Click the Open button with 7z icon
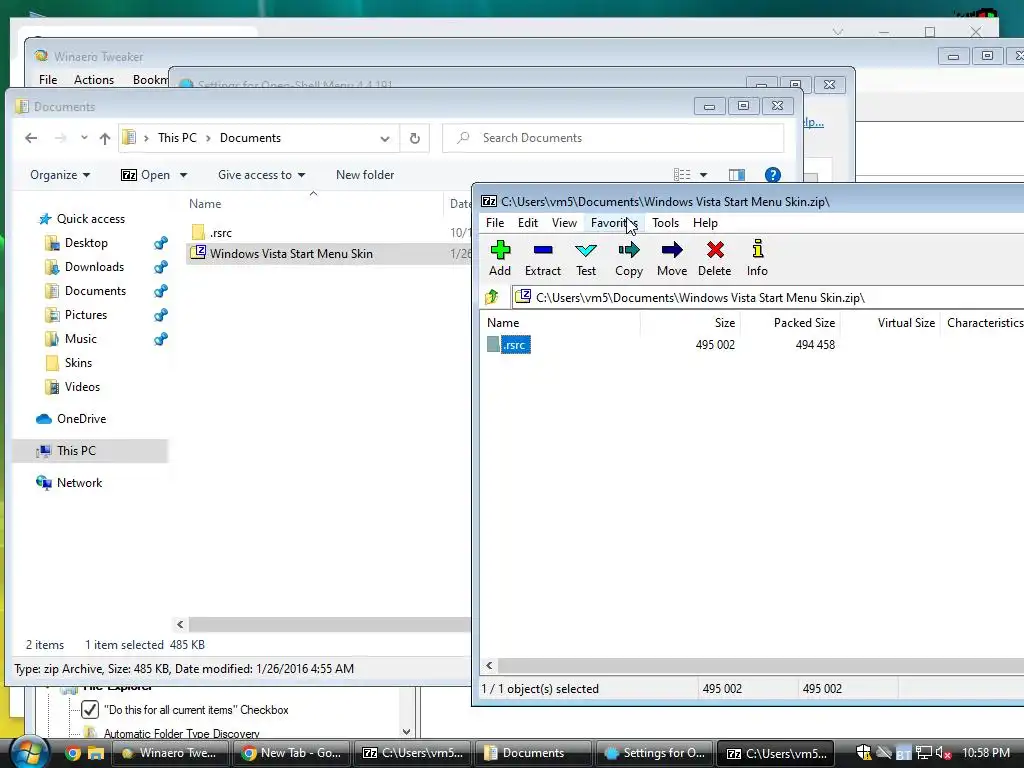The image size is (1024, 768). (146, 175)
